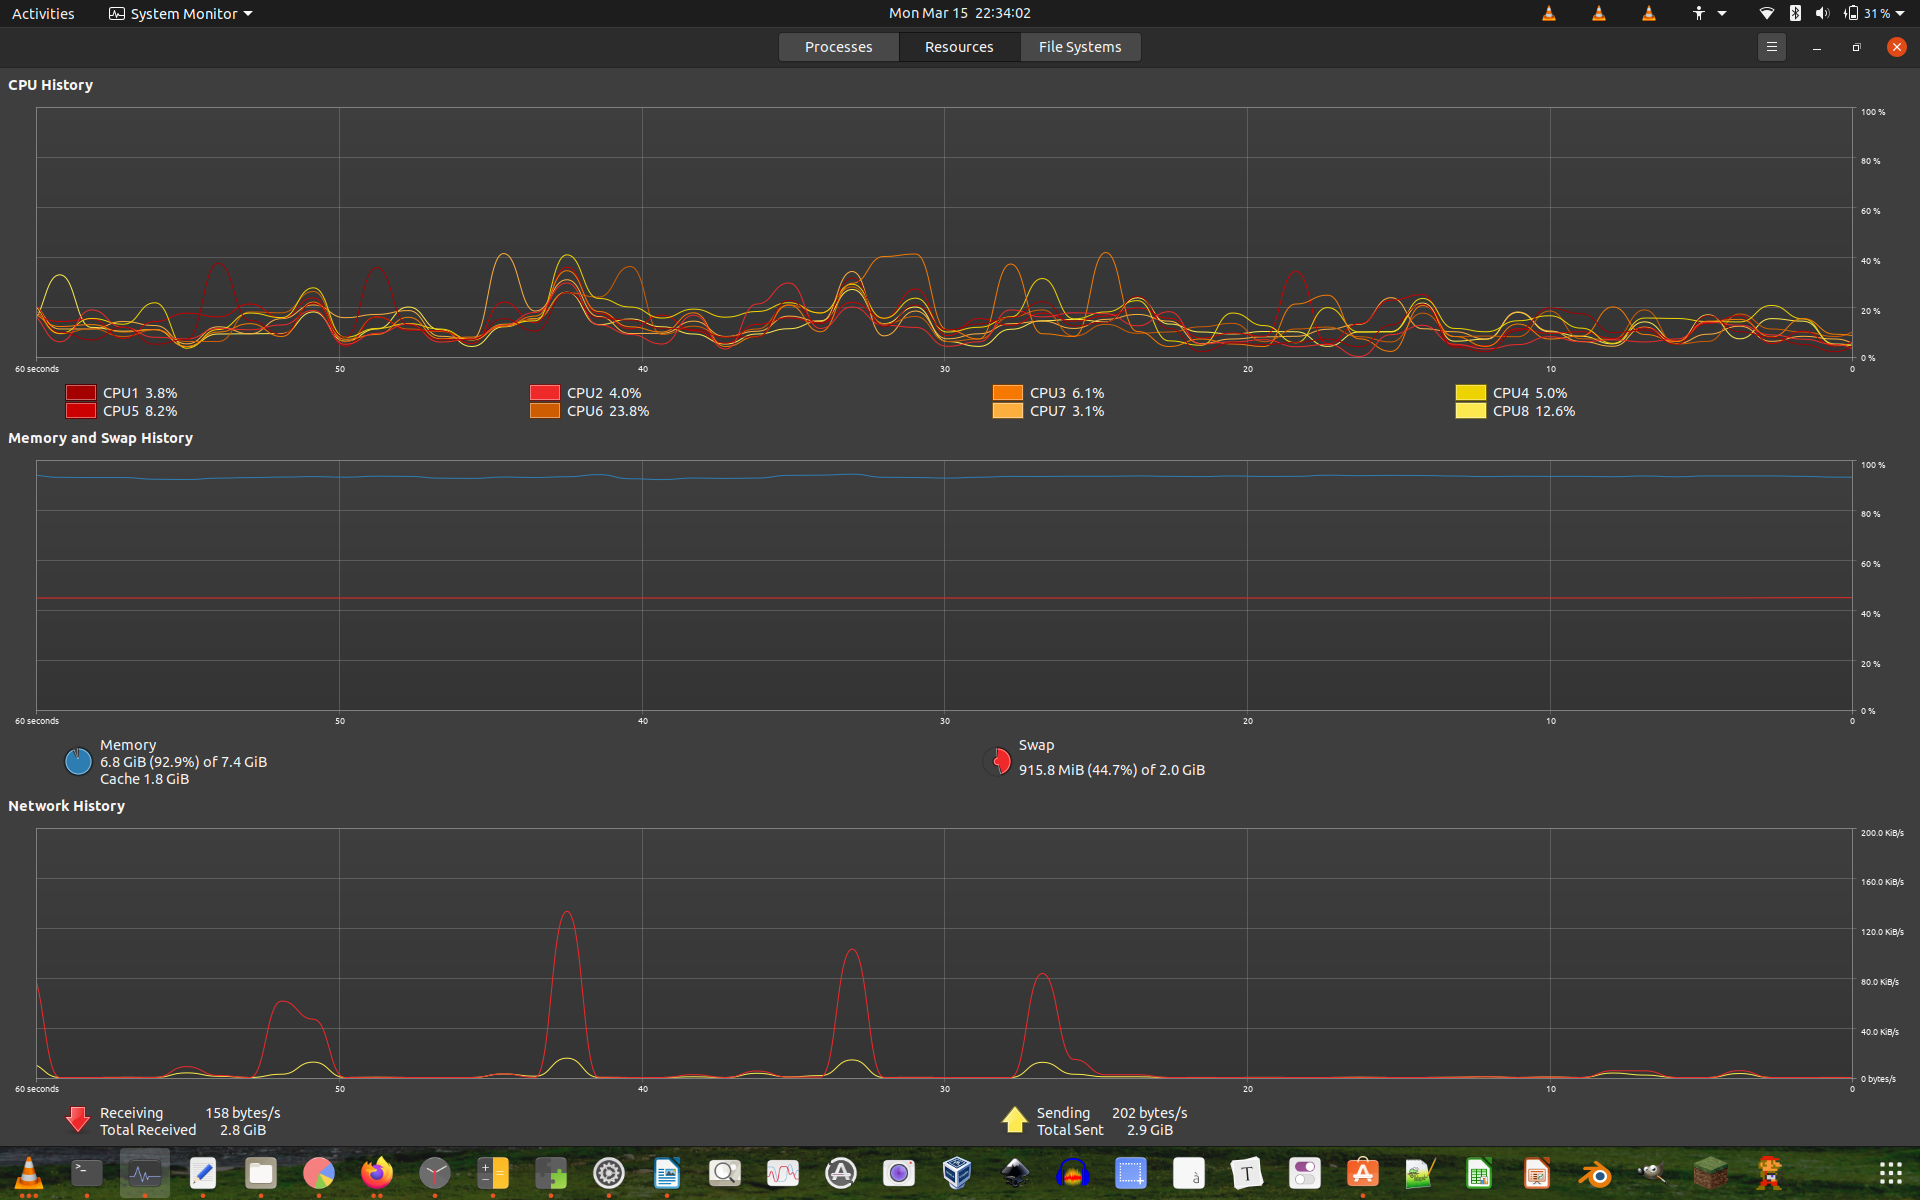Pick a new color for CPU2

click(545, 393)
